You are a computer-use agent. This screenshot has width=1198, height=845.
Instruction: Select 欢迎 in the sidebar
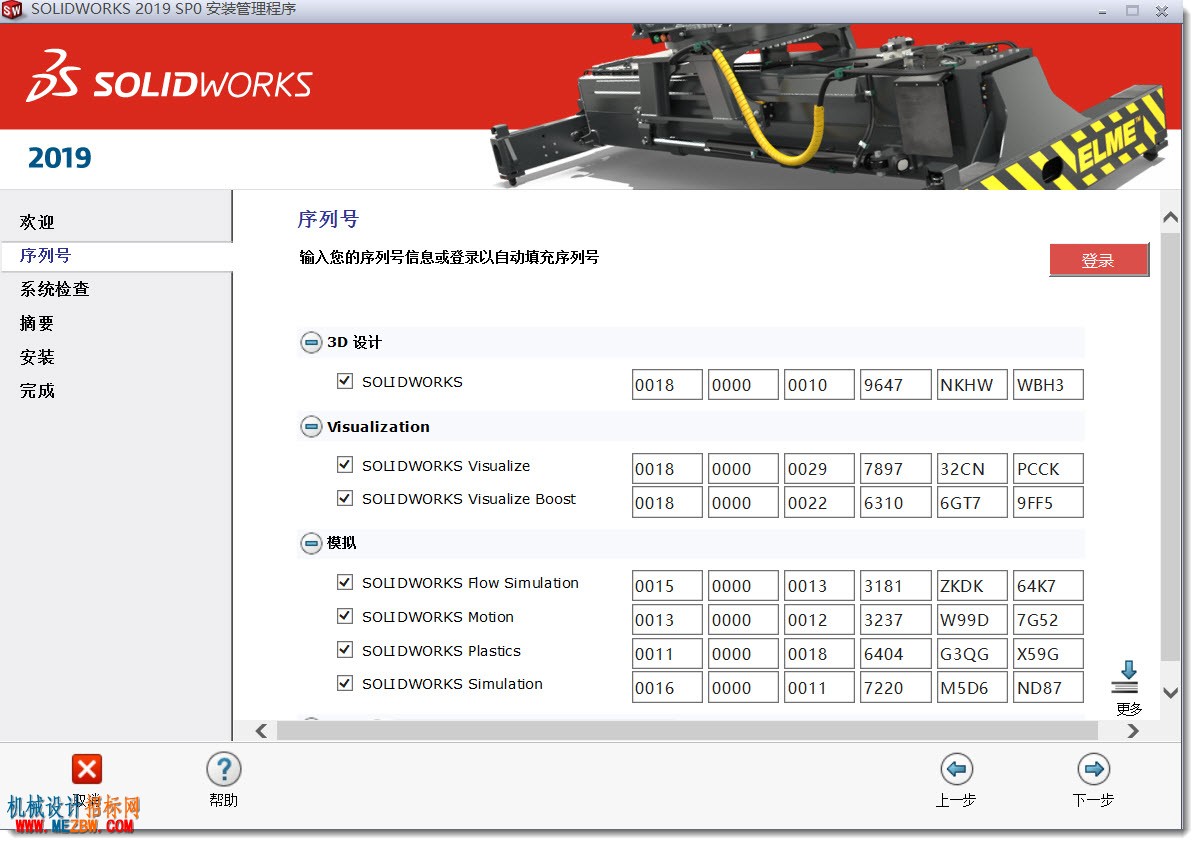click(37, 222)
